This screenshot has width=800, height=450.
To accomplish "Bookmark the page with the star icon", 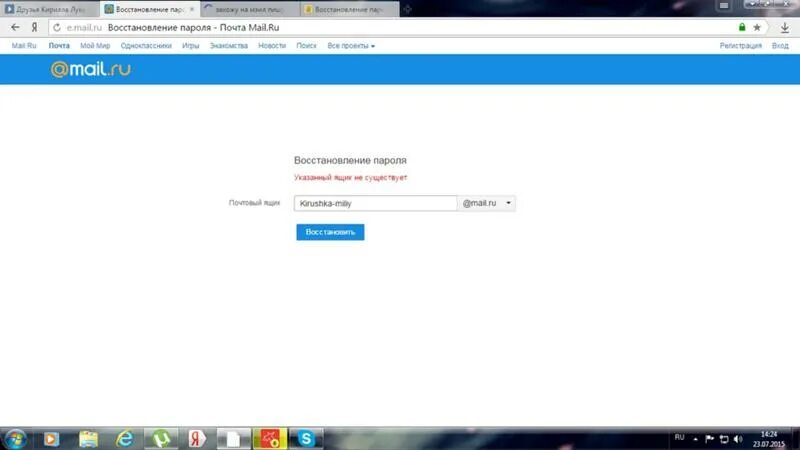I will tap(757, 28).
